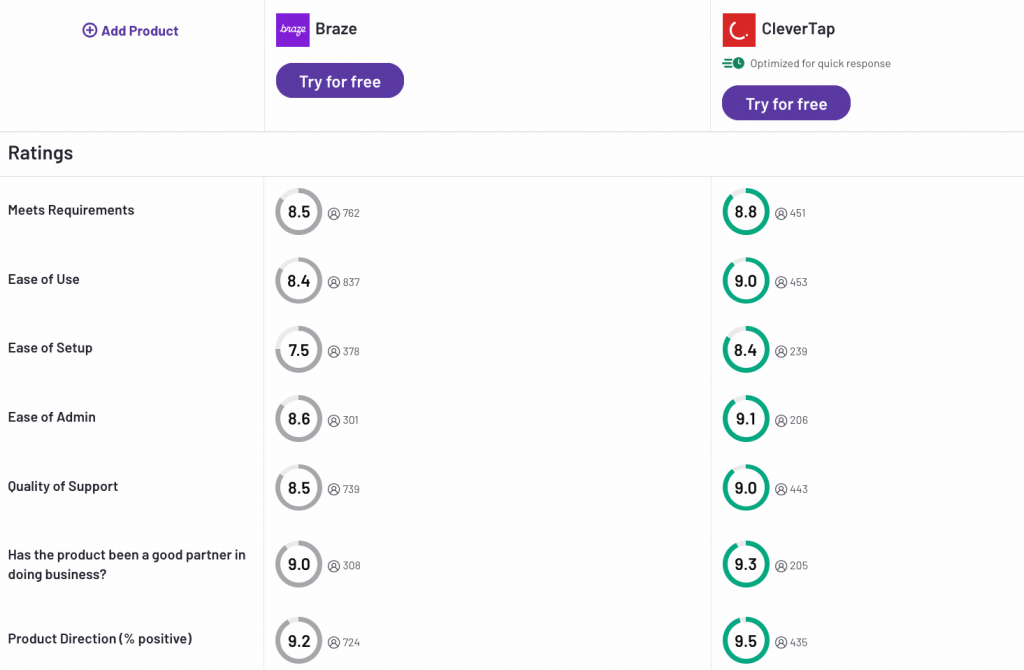
Task: Click reviewer icon beside Braze 762 count
Action: pyautogui.click(x=334, y=213)
